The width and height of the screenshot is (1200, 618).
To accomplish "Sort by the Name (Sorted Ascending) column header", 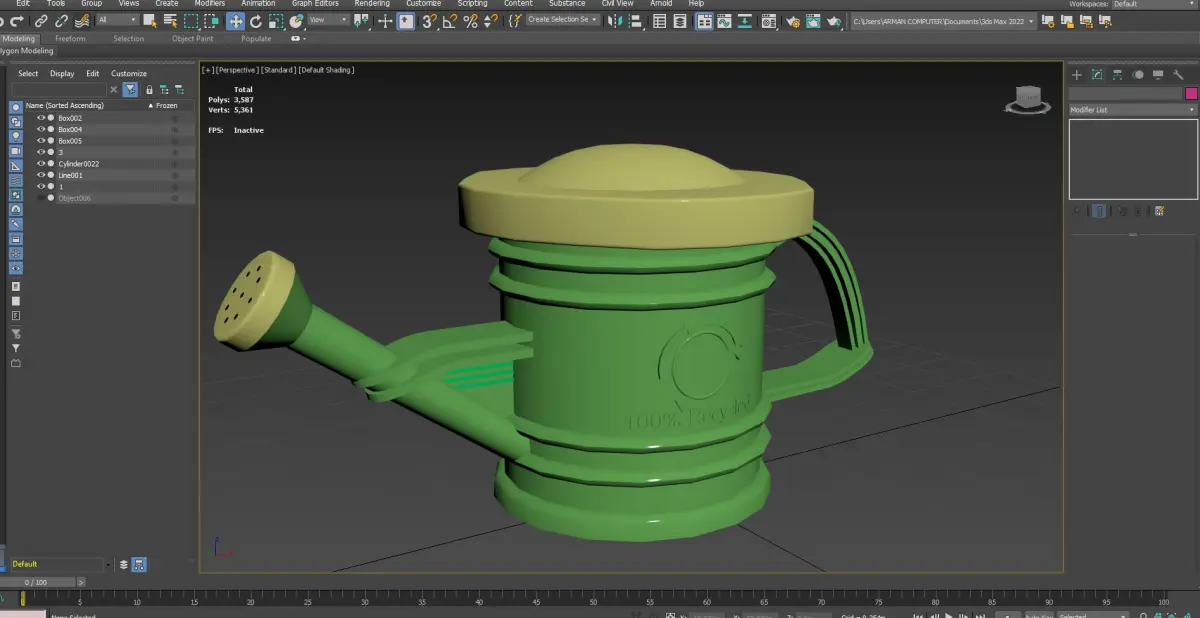I will point(65,105).
